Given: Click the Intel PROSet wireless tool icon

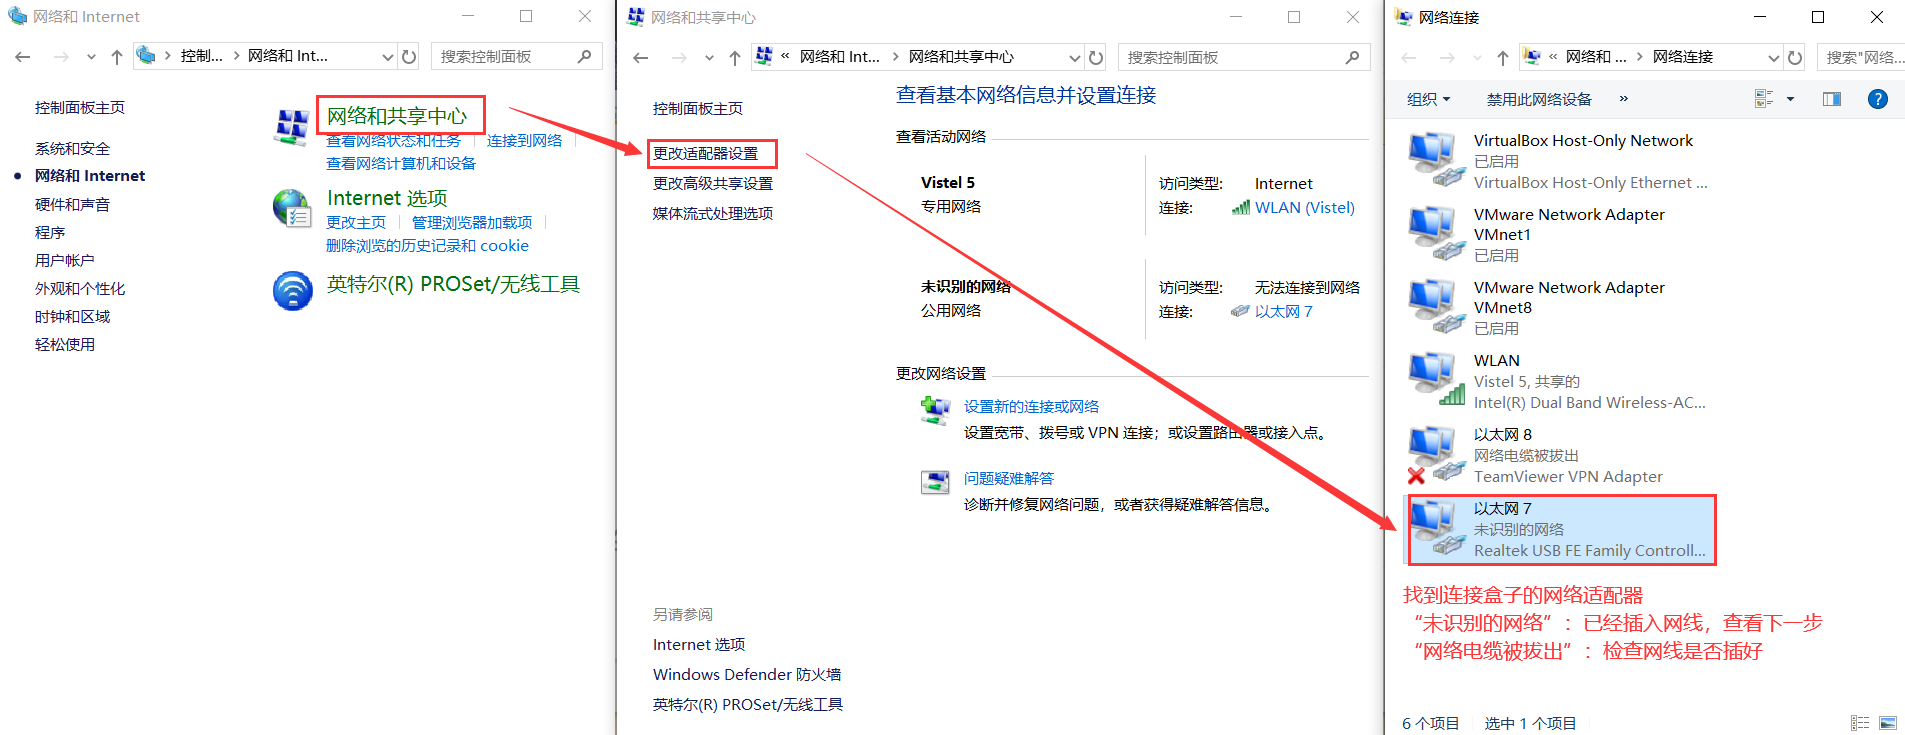Looking at the screenshot, I should [x=293, y=291].
